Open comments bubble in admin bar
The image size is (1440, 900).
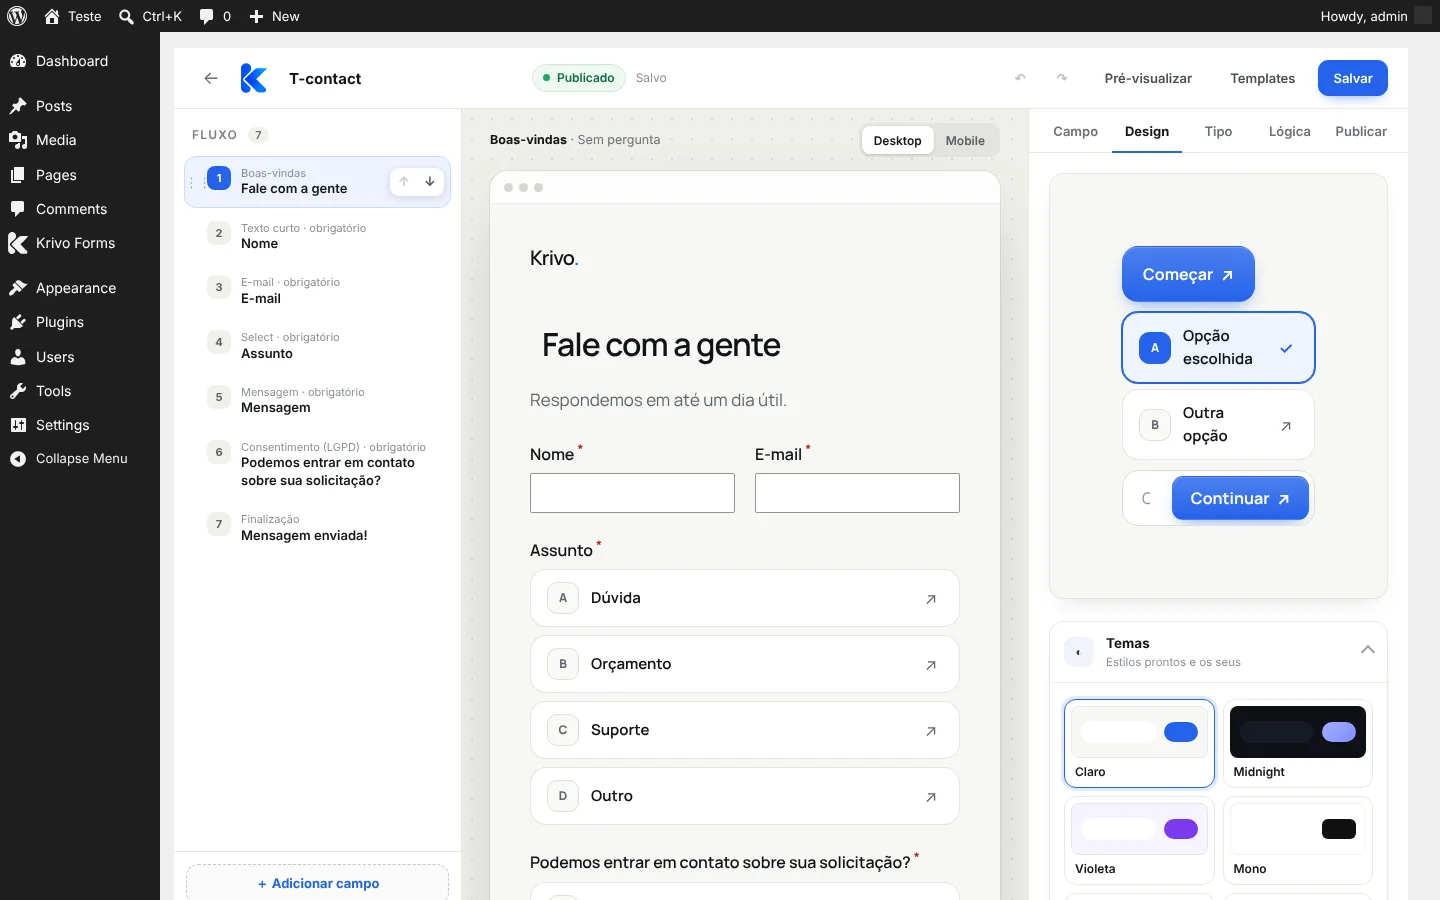tap(215, 16)
